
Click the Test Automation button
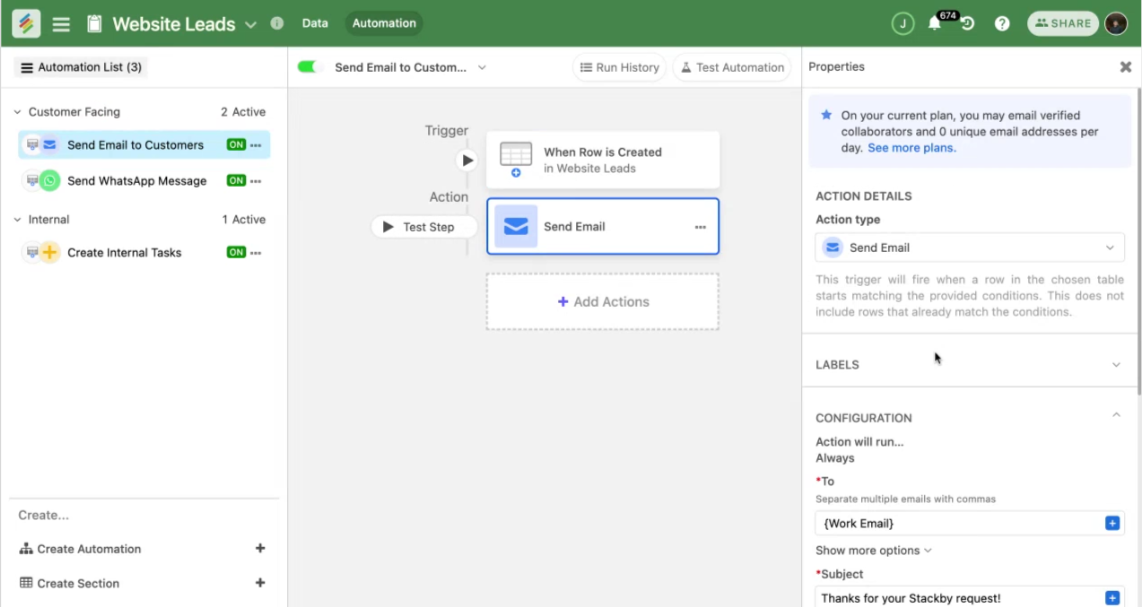point(732,67)
